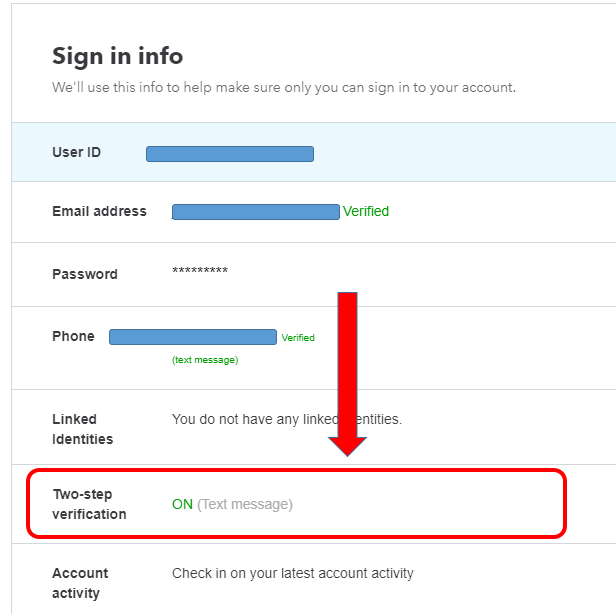The height and width of the screenshot is (614, 616).
Task: Click the Sign in info heading
Action: coord(117,56)
